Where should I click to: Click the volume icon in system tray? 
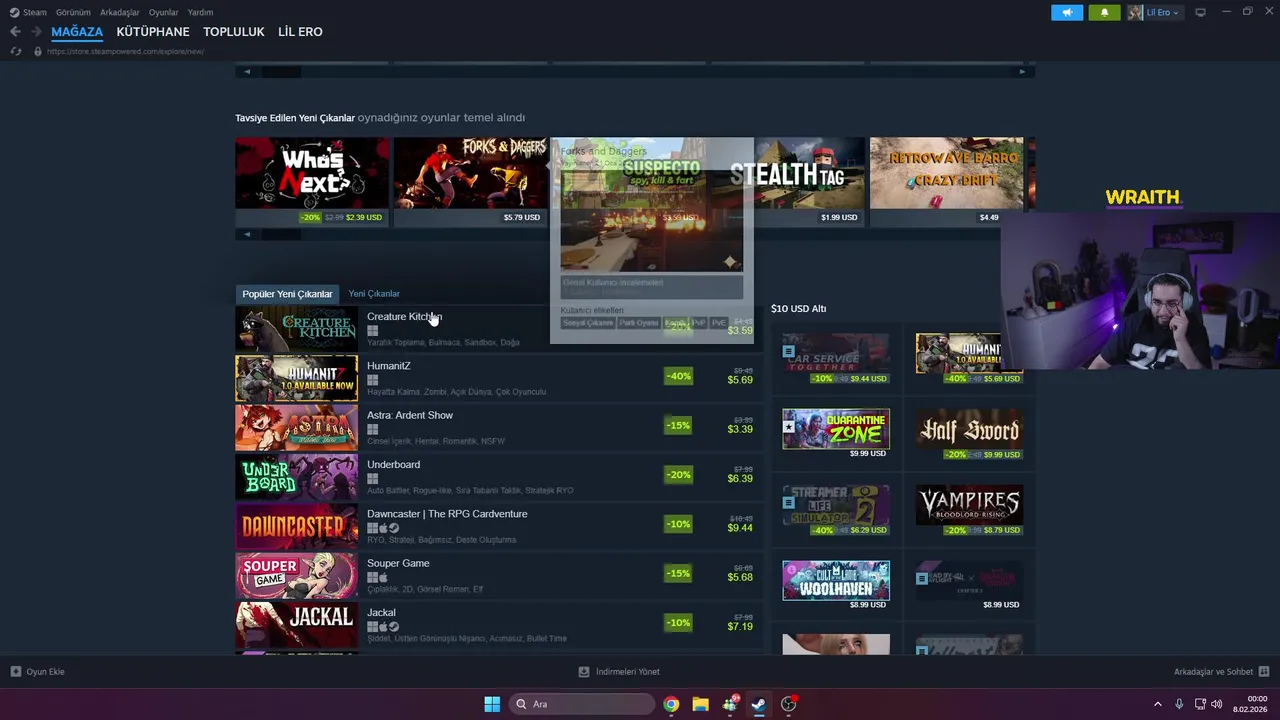[1217, 704]
